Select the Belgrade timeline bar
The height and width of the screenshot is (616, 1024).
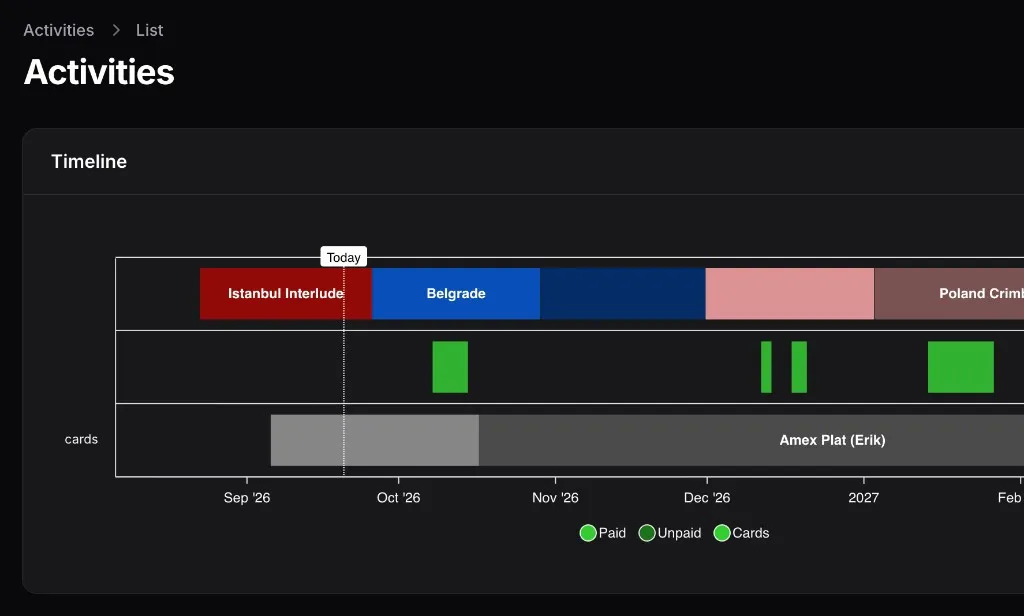pyautogui.click(x=456, y=293)
